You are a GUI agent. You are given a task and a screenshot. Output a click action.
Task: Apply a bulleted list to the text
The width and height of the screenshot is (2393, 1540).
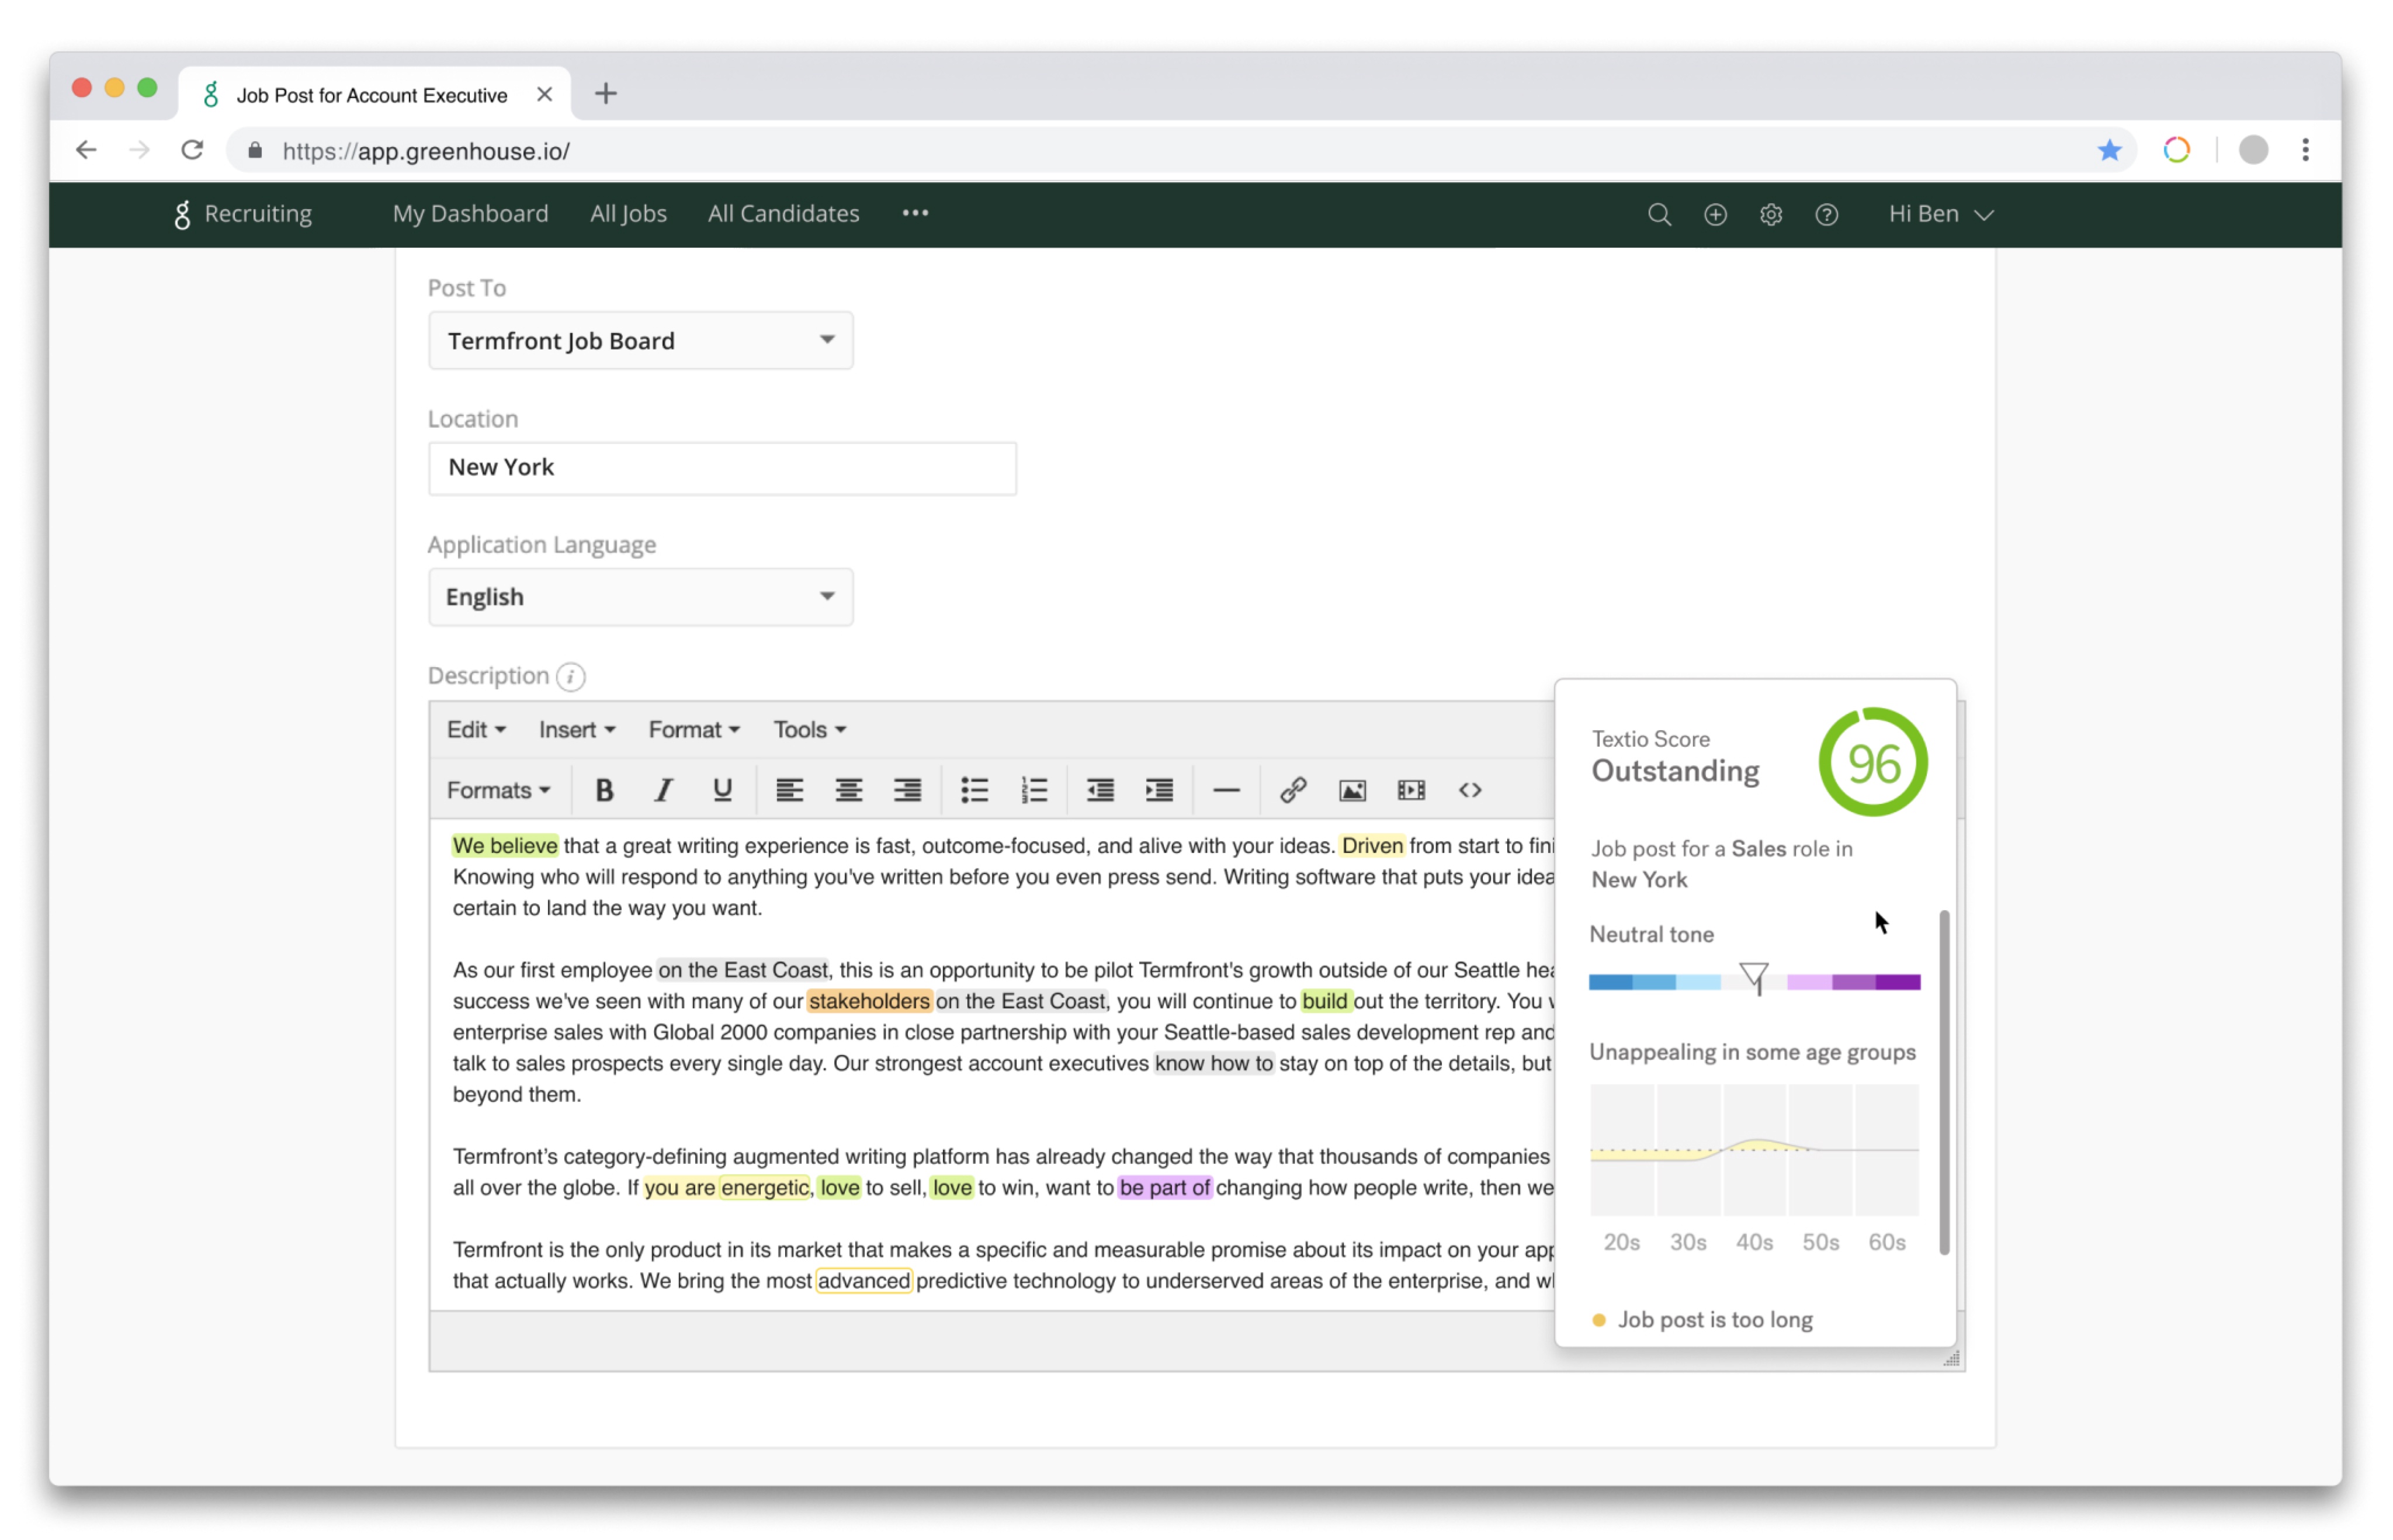pos(975,789)
